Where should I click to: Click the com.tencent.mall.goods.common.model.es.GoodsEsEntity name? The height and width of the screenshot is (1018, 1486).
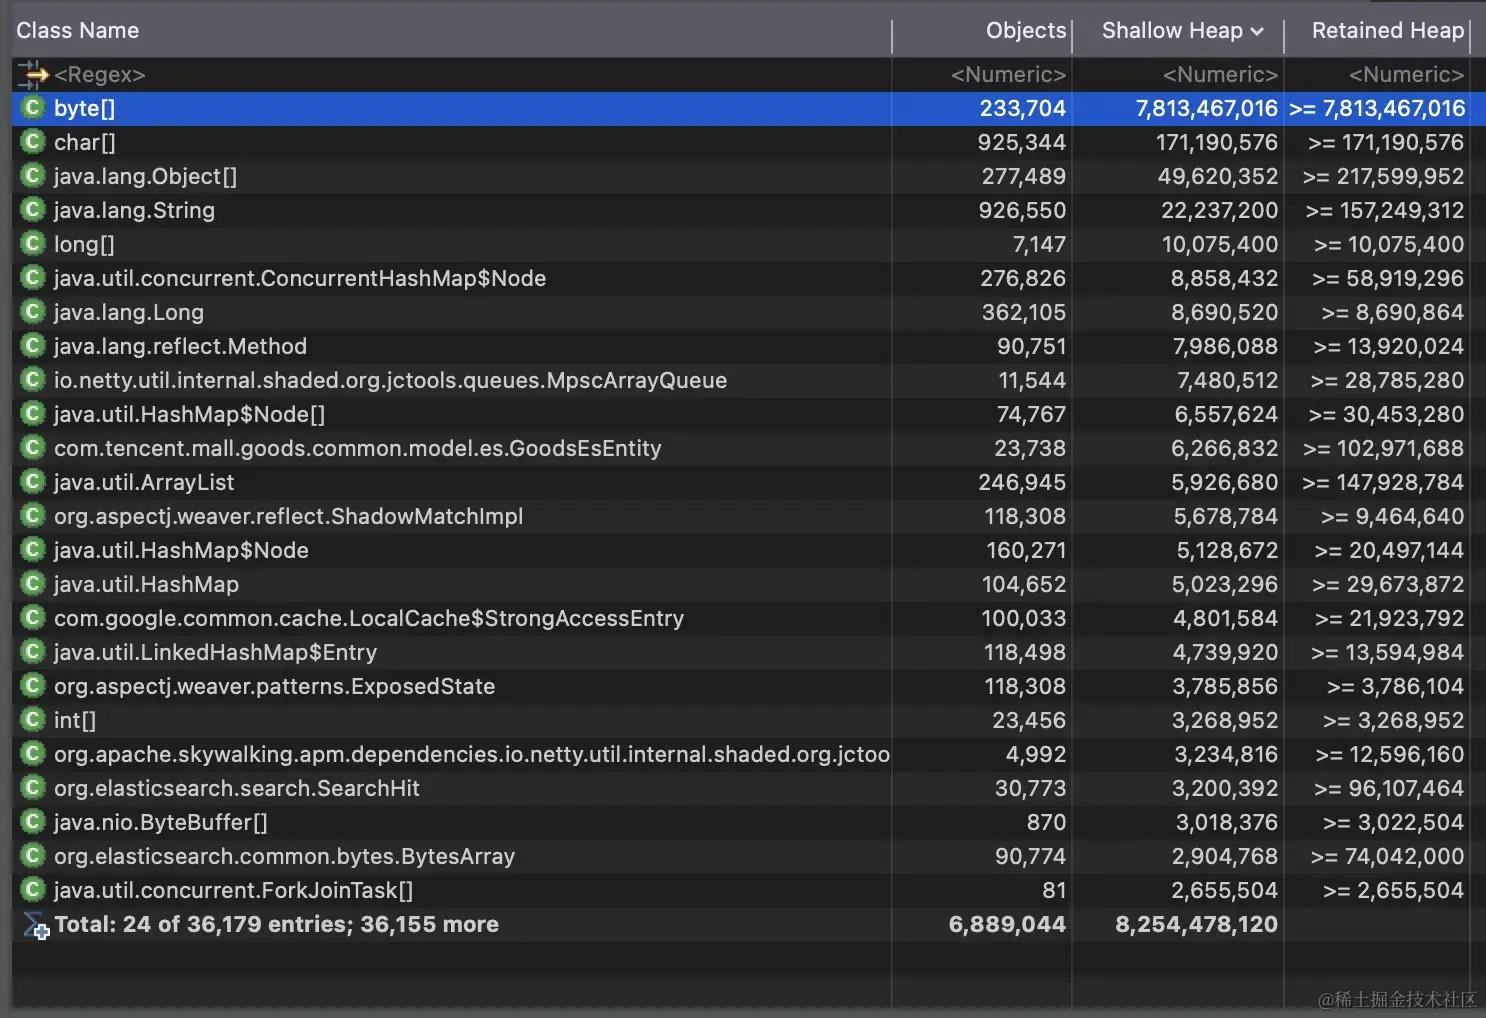tap(357, 449)
